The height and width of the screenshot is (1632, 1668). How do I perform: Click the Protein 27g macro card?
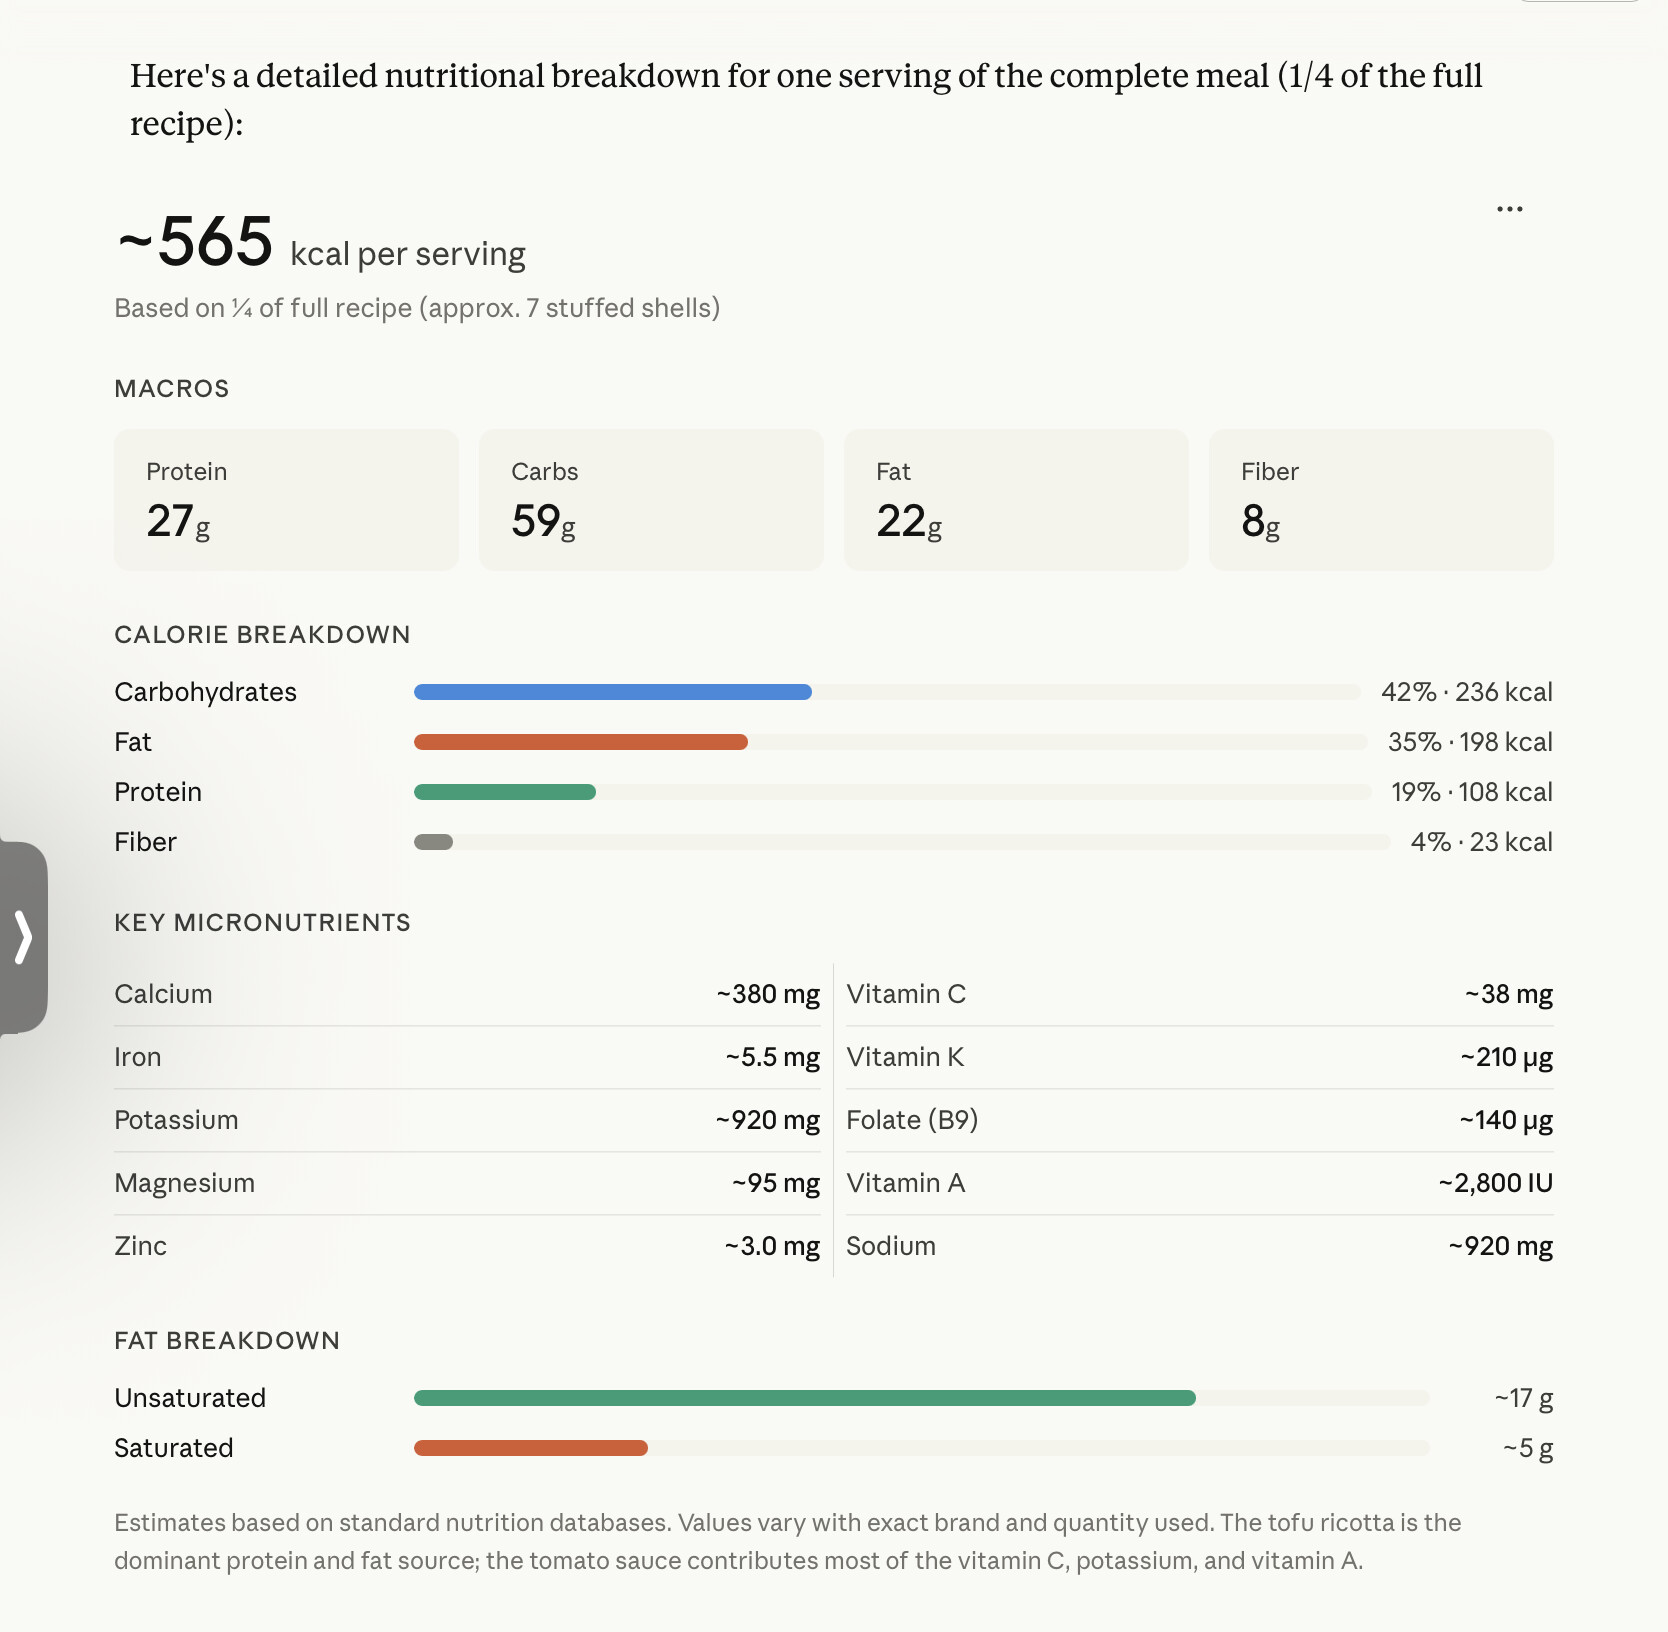[286, 500]
